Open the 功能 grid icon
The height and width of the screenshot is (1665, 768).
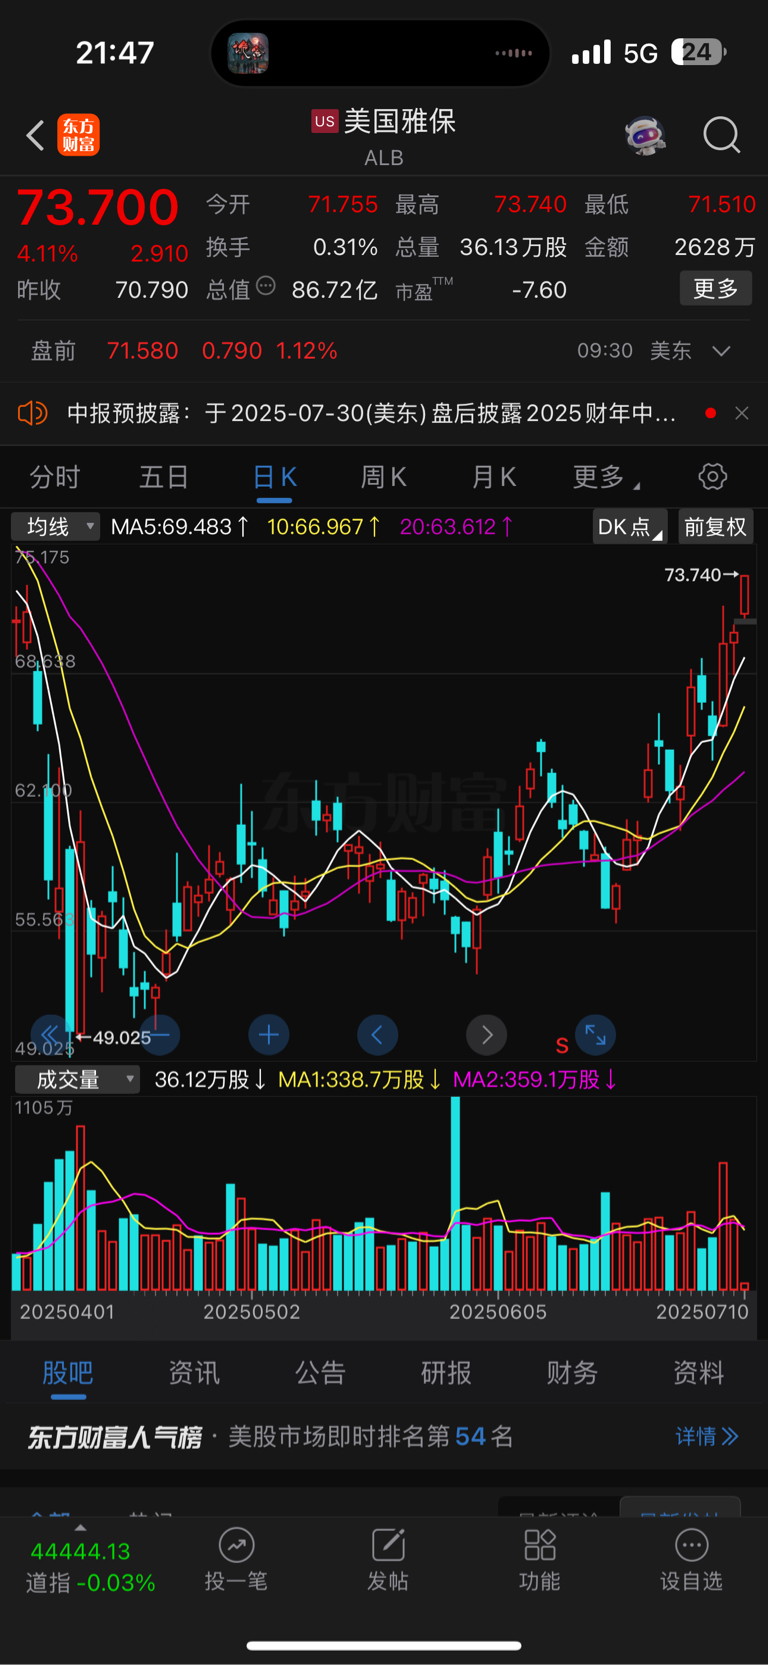click(540, 1545)
